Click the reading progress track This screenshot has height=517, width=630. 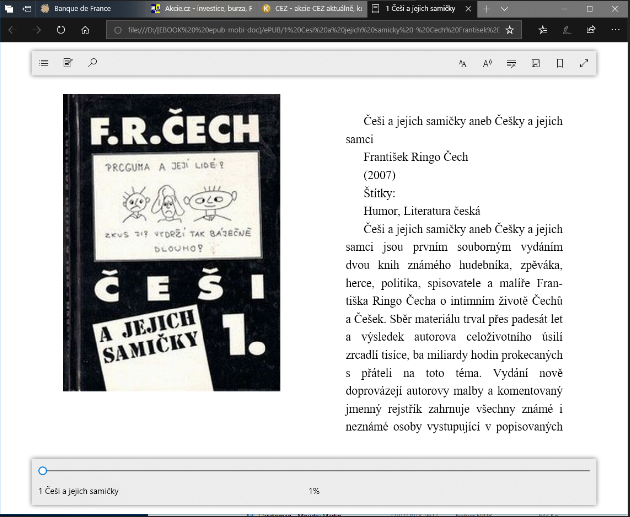314,470
